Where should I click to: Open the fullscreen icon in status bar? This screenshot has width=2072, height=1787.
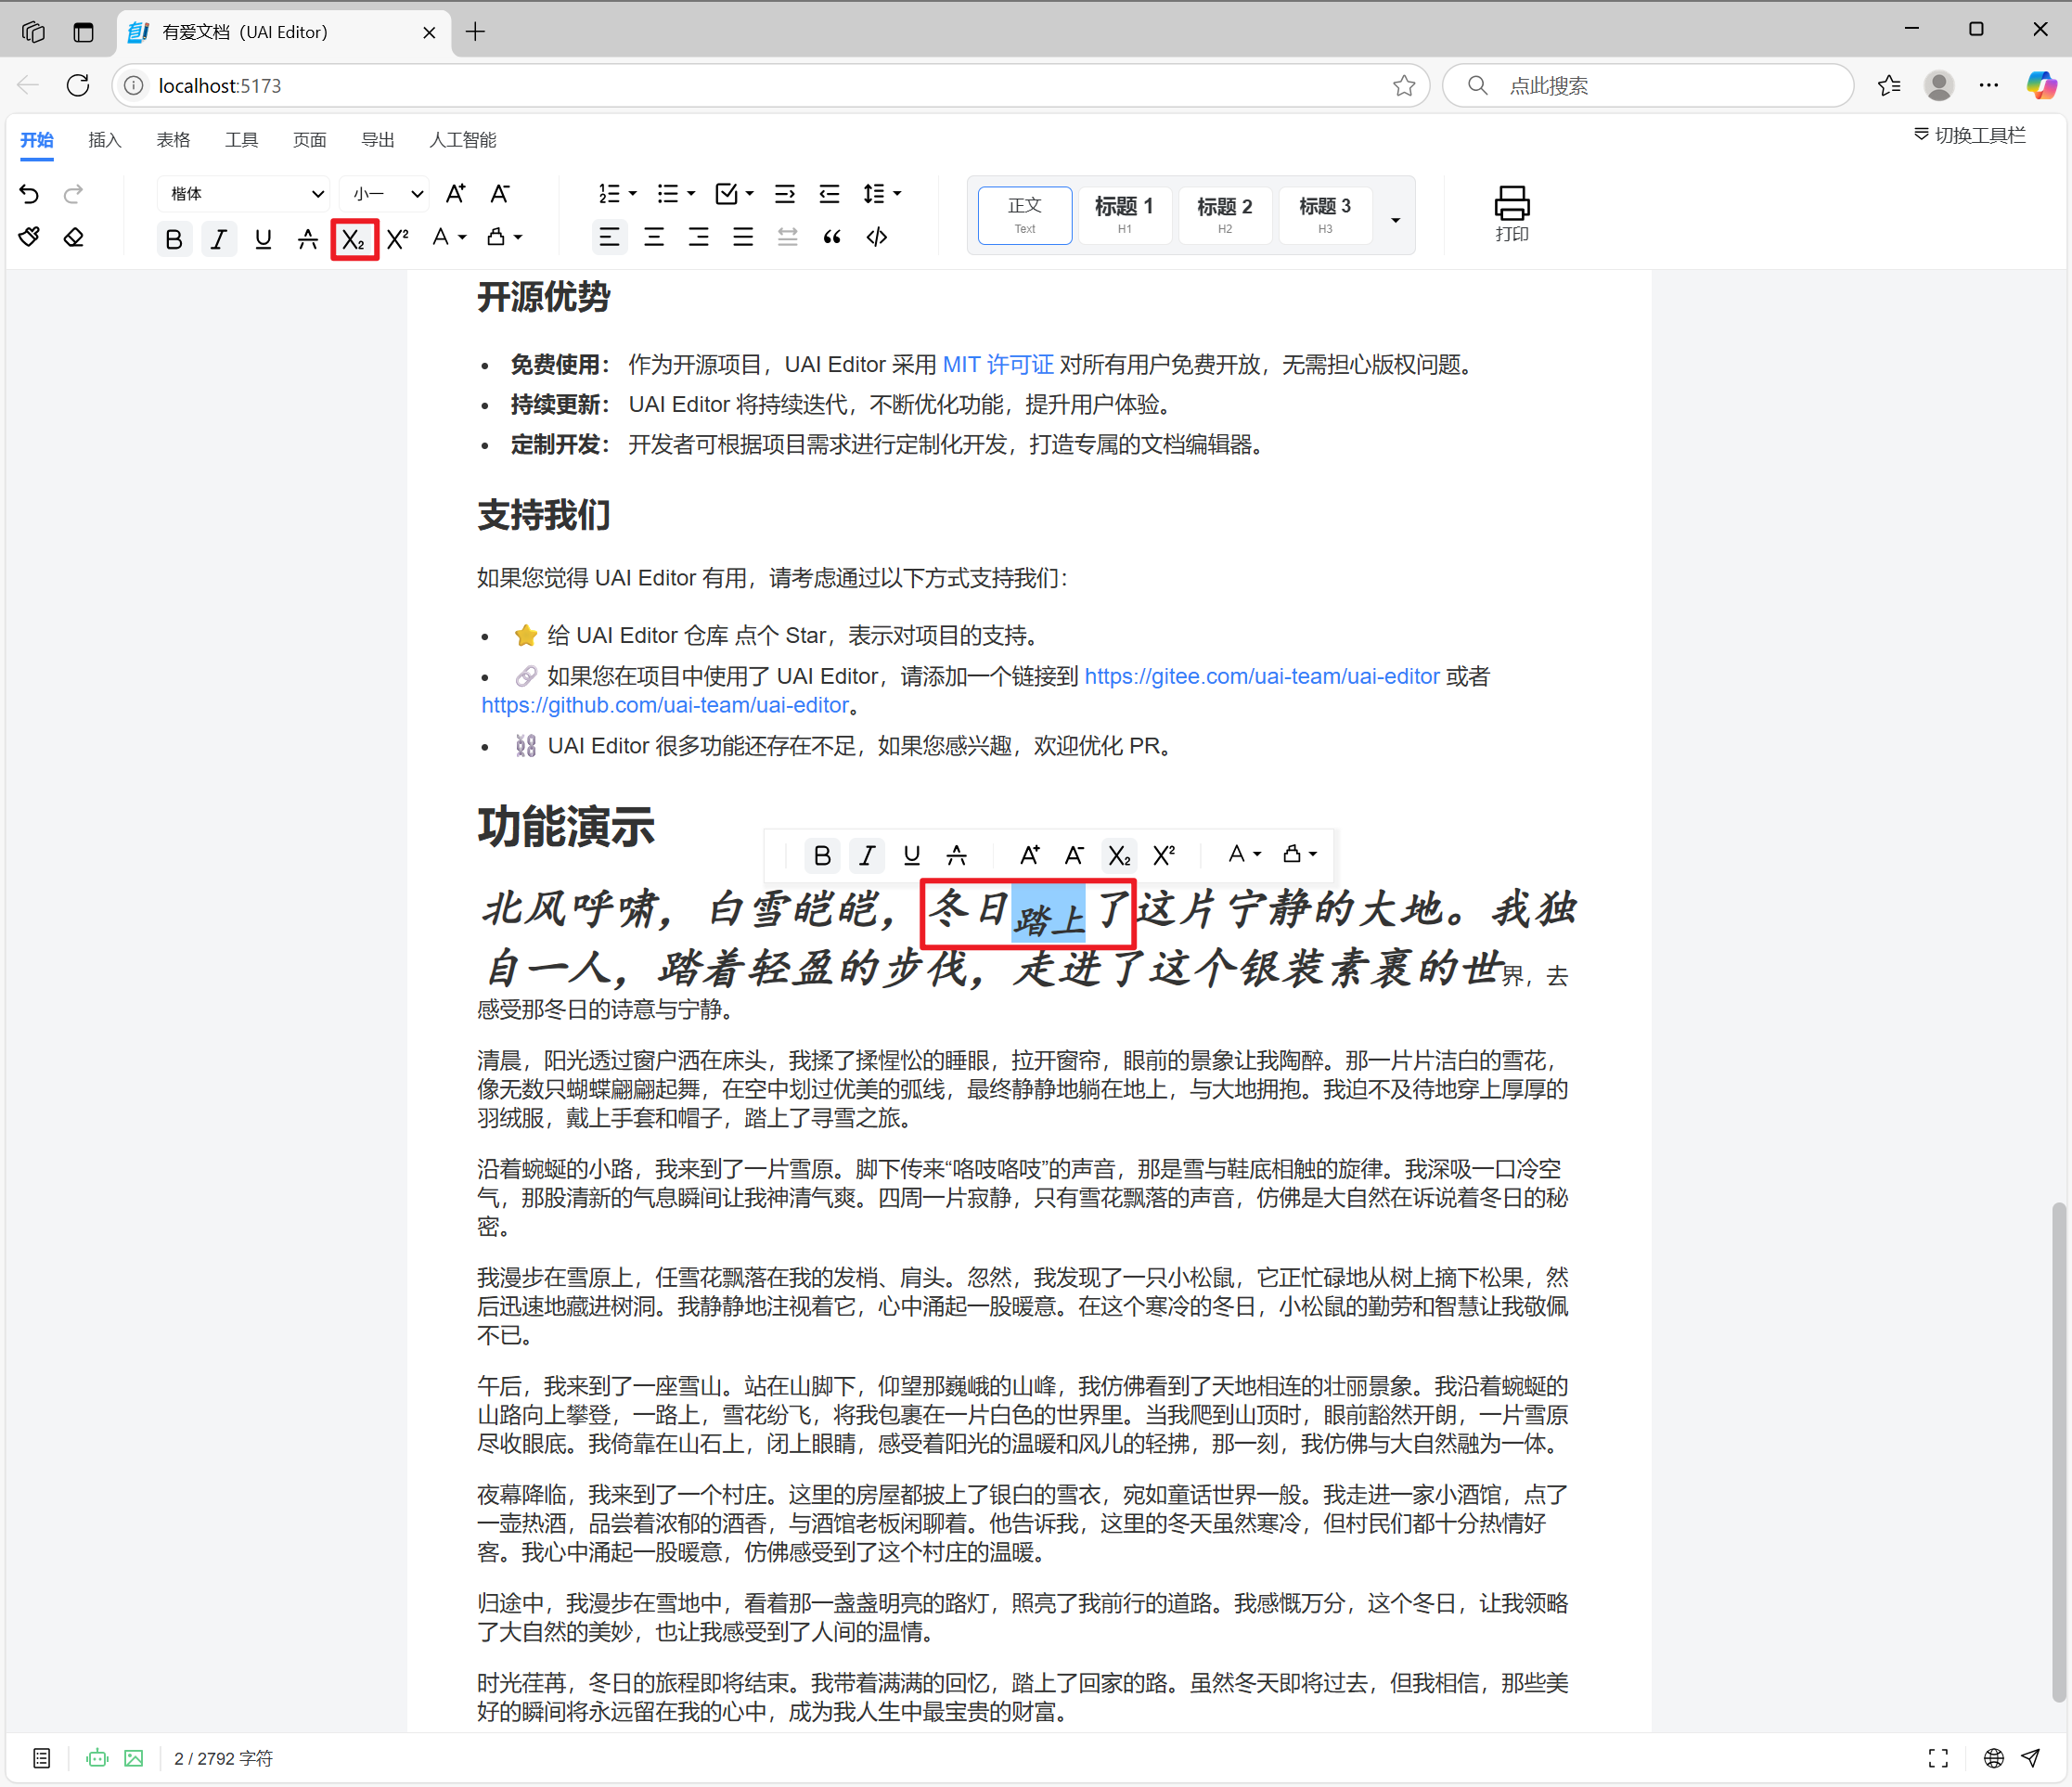[x=1938, y=1758]
